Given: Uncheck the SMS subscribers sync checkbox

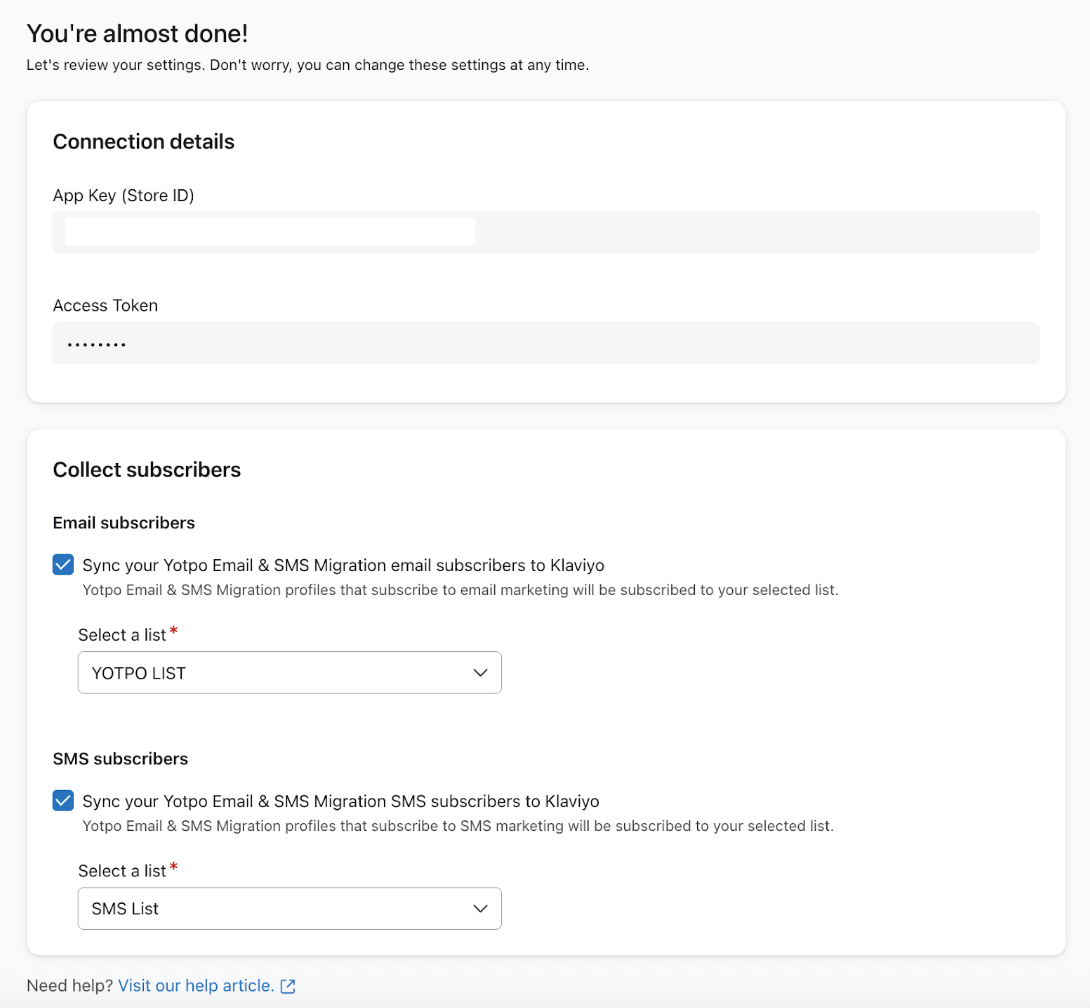Looking at the screenshot, I should [x=63, y=801].
